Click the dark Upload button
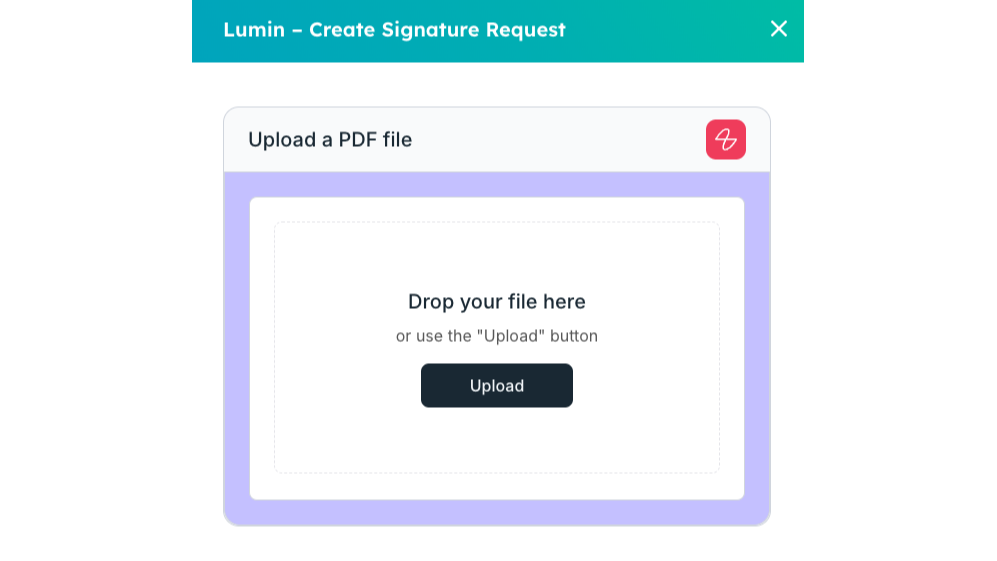Screen dimensions: 997x561 [497, 385]
